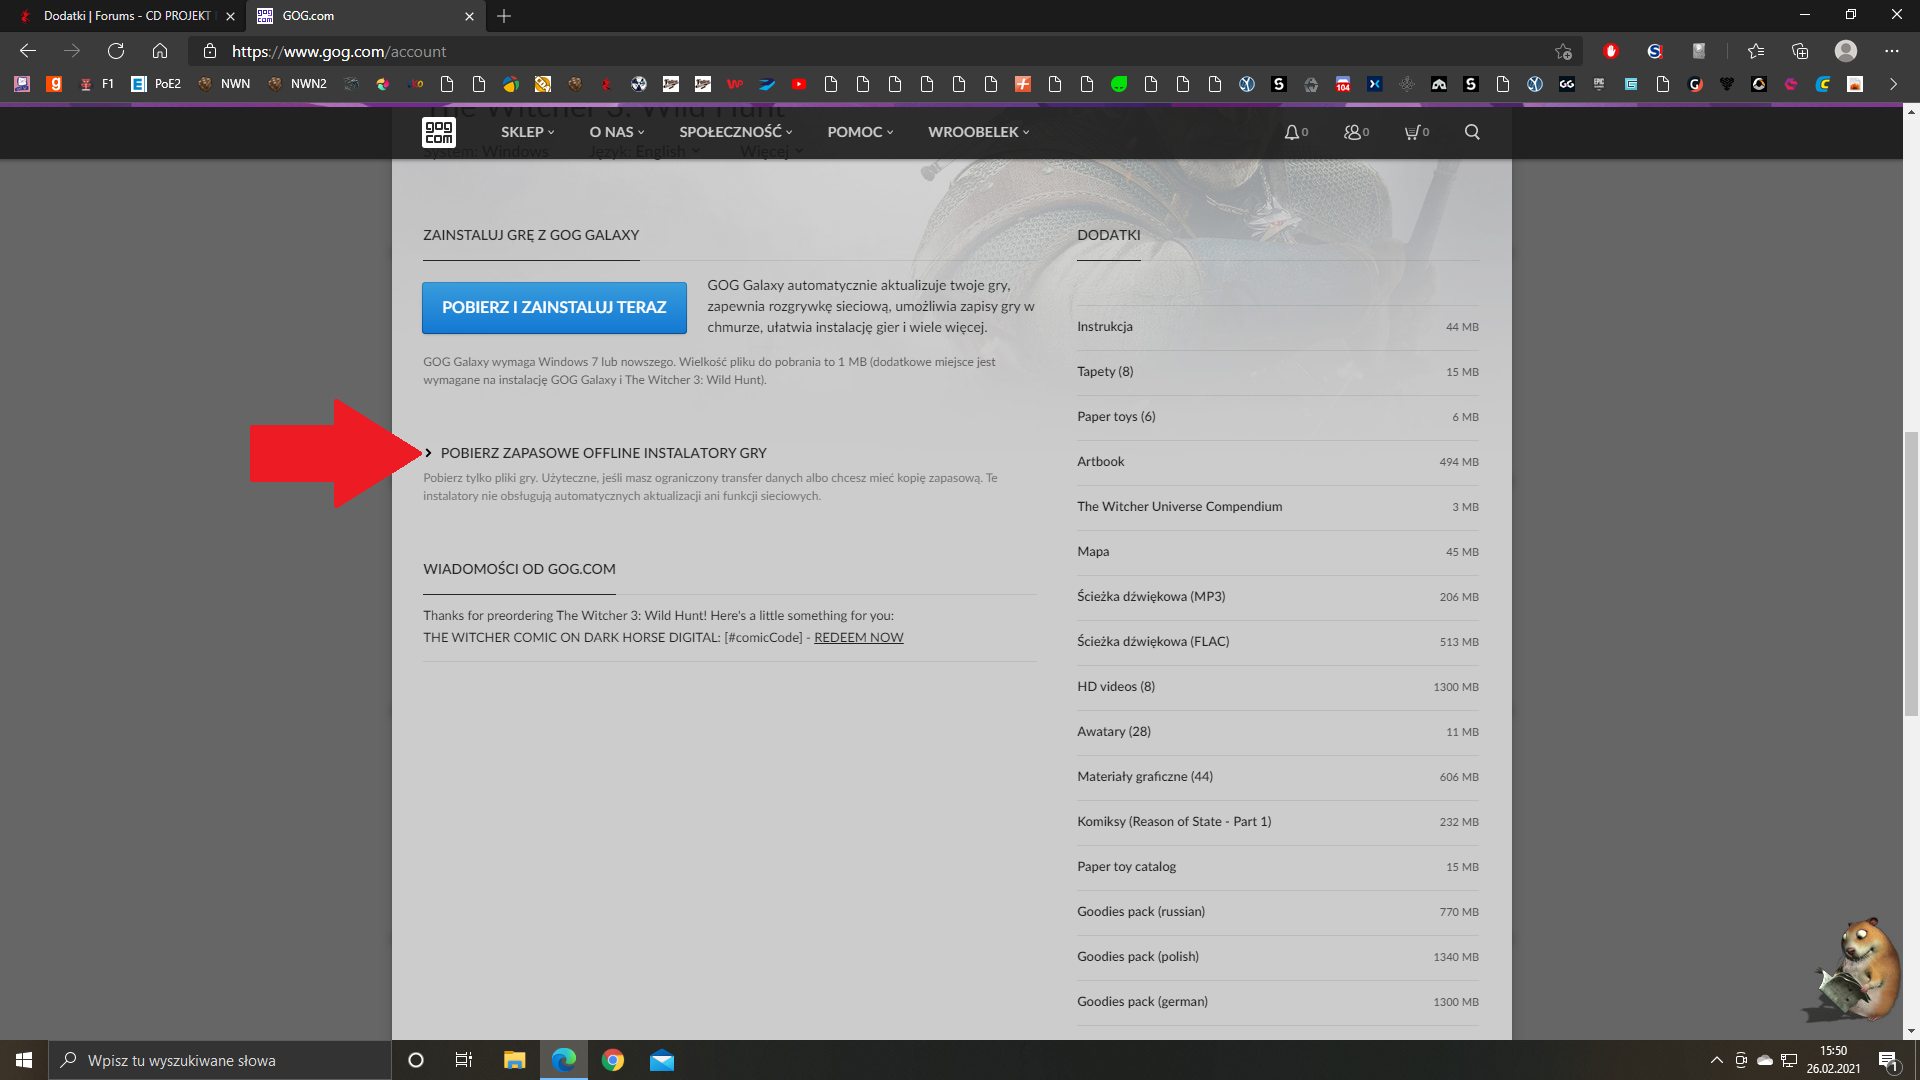Download the Artbook extra
The height and width of the screenshot is (1080, 1920).
pyautogui.click(x=1277, y=462)
